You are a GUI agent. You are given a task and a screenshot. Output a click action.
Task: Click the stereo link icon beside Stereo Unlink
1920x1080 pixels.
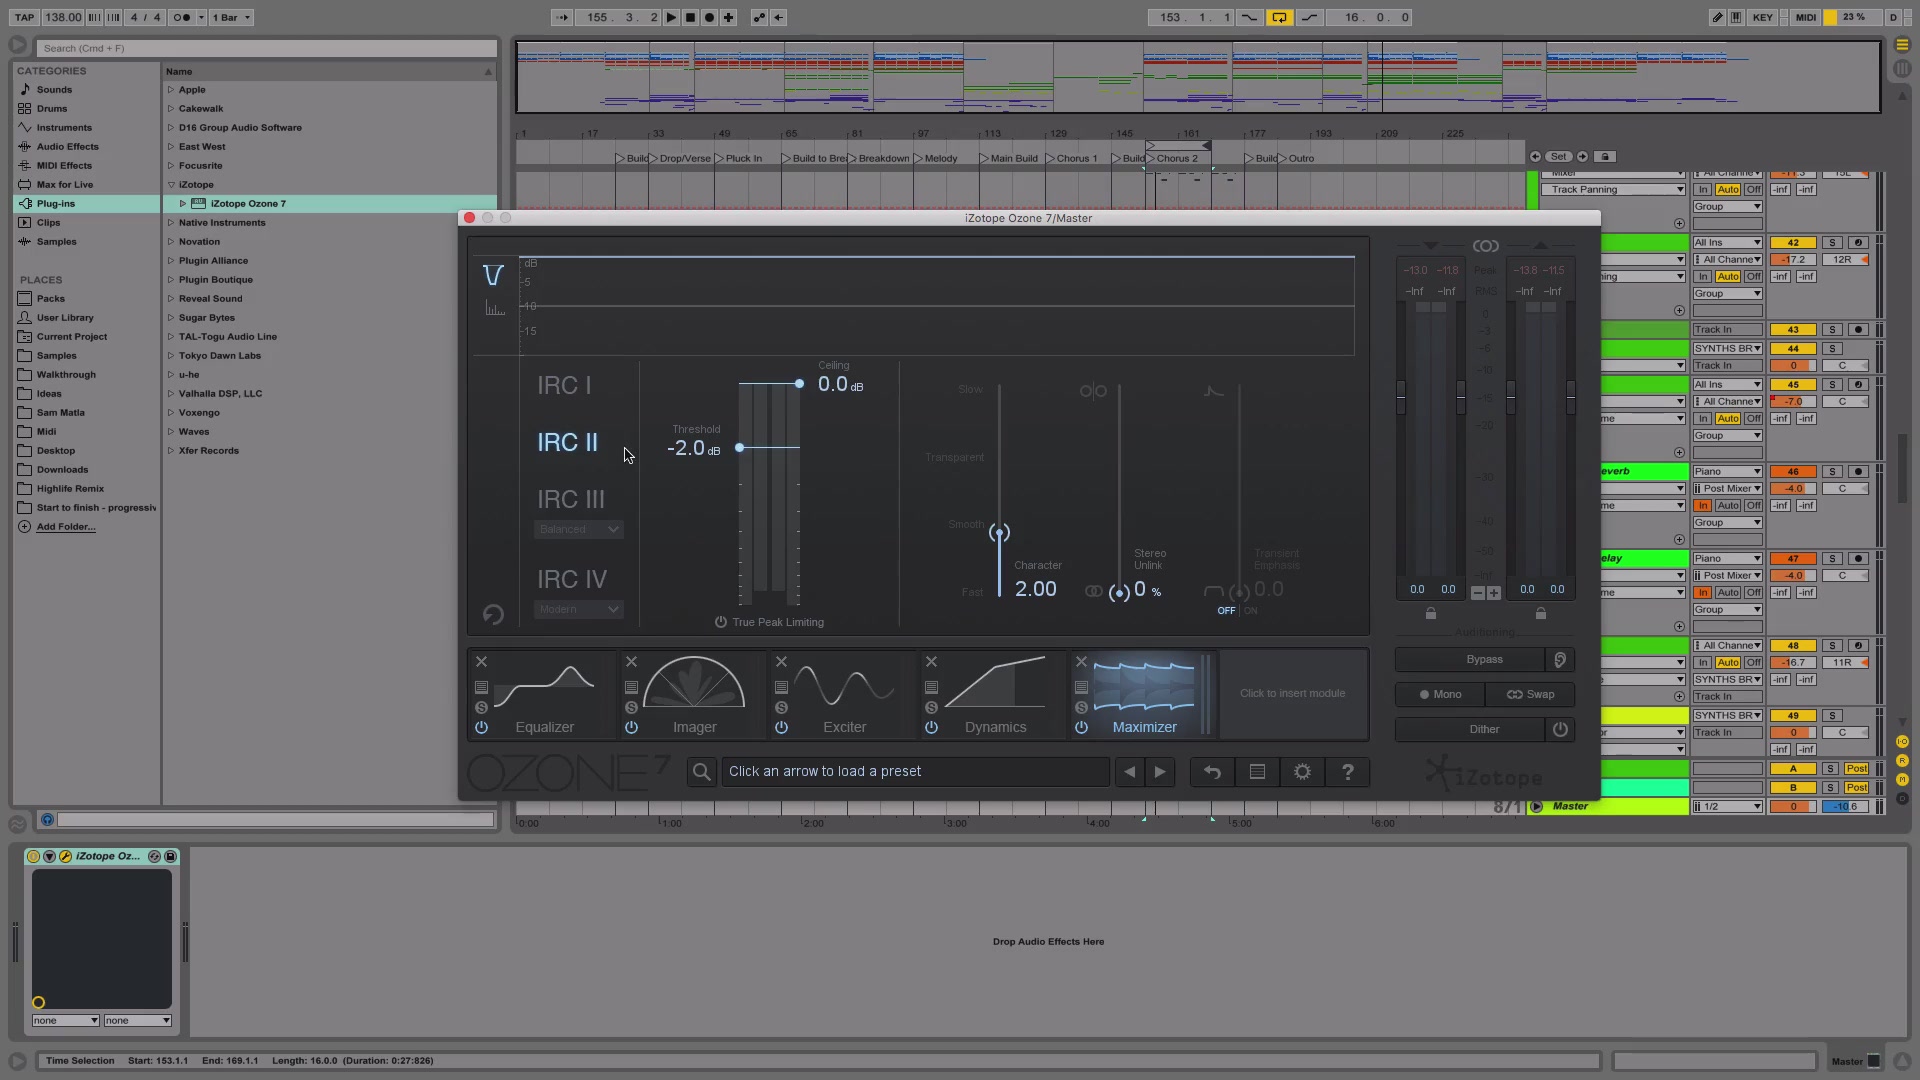(1094, 592)
